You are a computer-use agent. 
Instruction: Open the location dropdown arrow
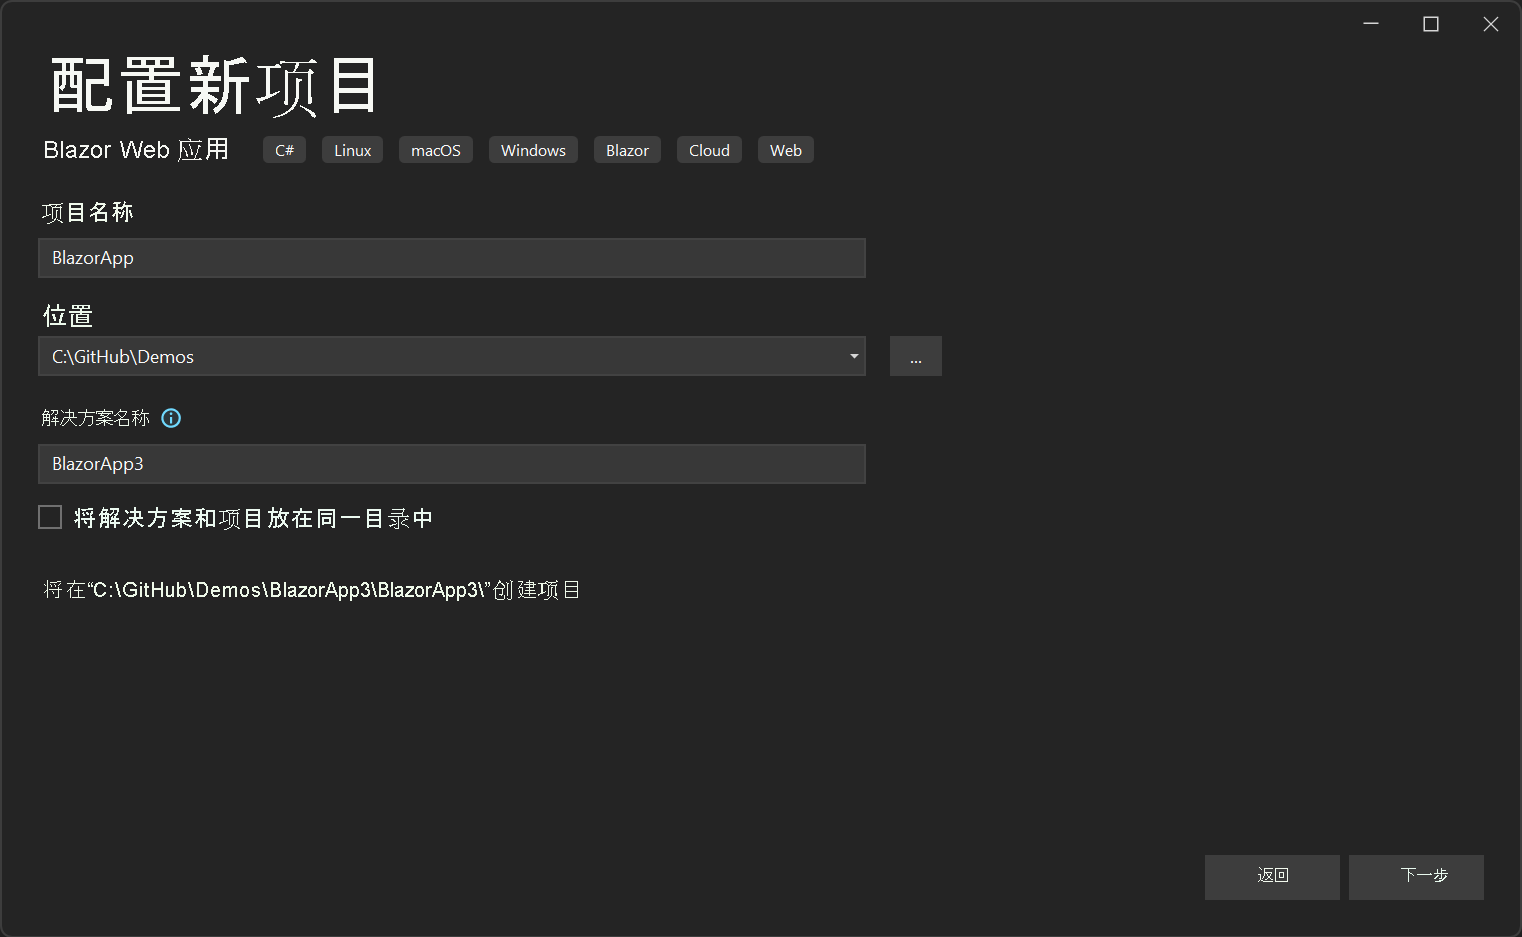tap(854, 356)
